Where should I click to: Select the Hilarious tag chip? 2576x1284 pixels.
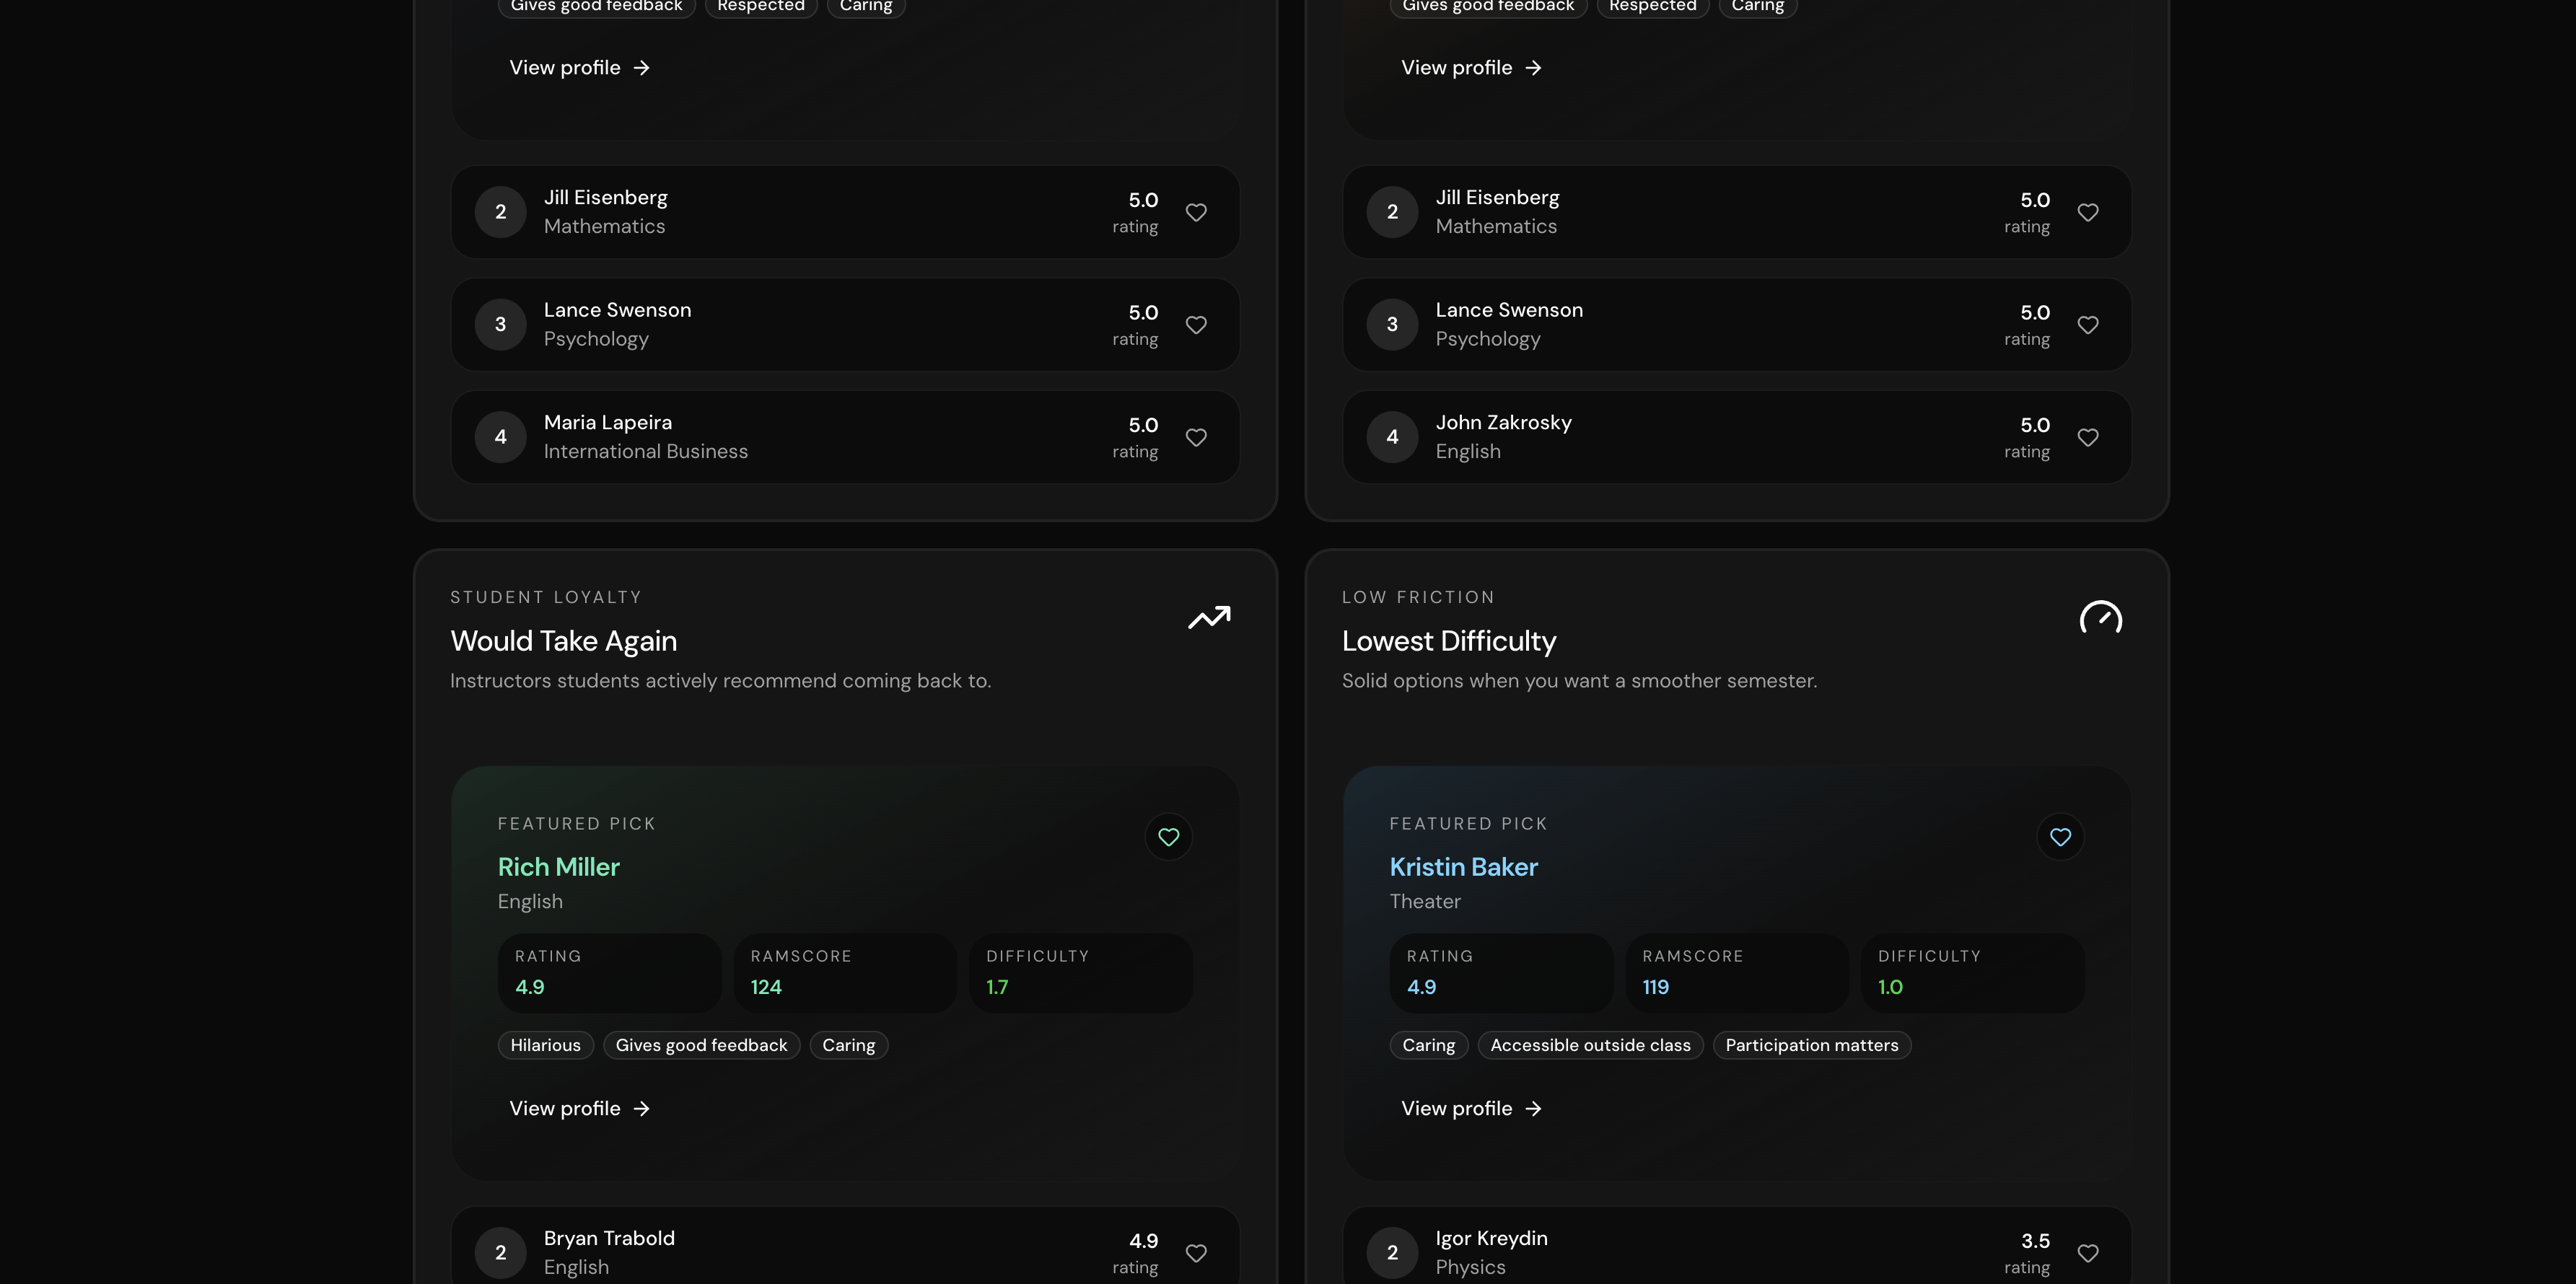coord(545,1045)
